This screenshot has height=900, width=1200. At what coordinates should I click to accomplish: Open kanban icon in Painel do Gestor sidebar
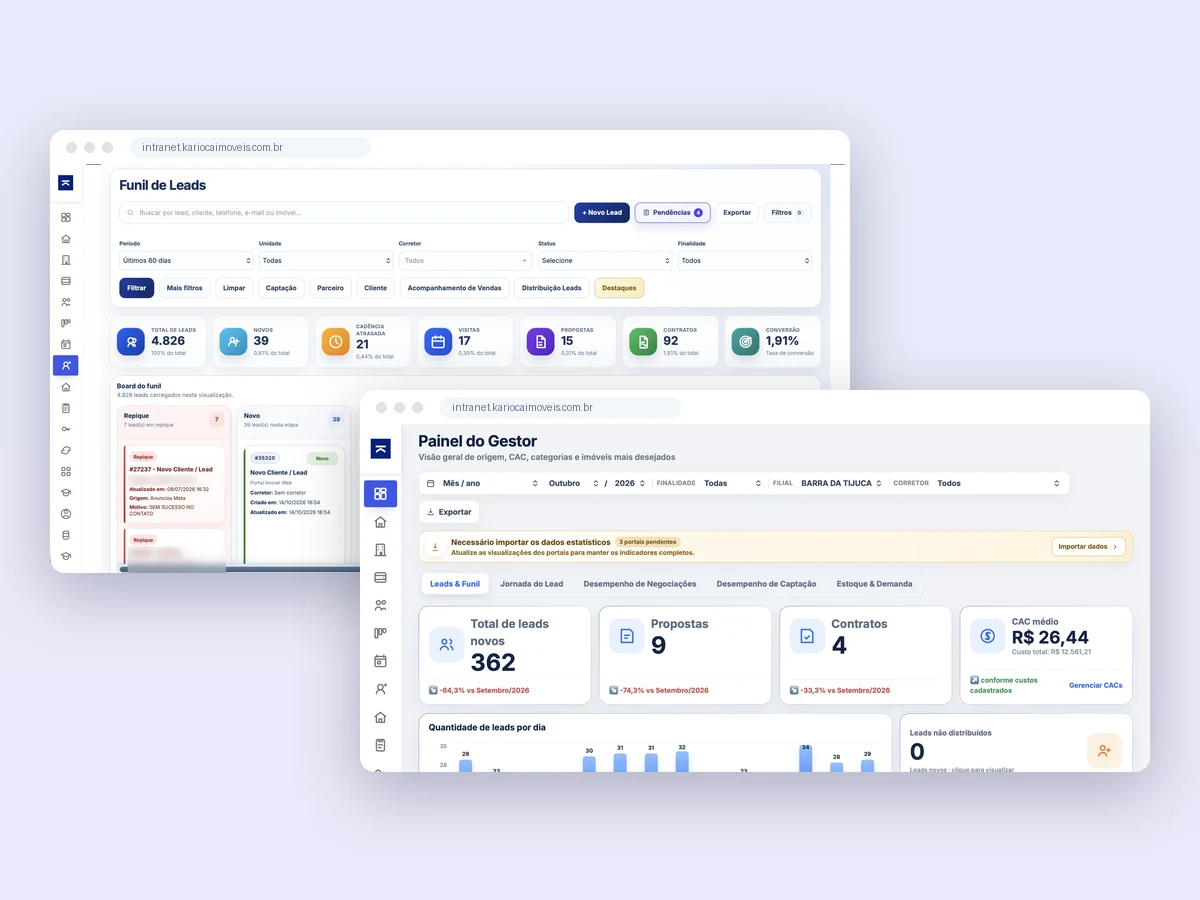[x=380, y=633]
